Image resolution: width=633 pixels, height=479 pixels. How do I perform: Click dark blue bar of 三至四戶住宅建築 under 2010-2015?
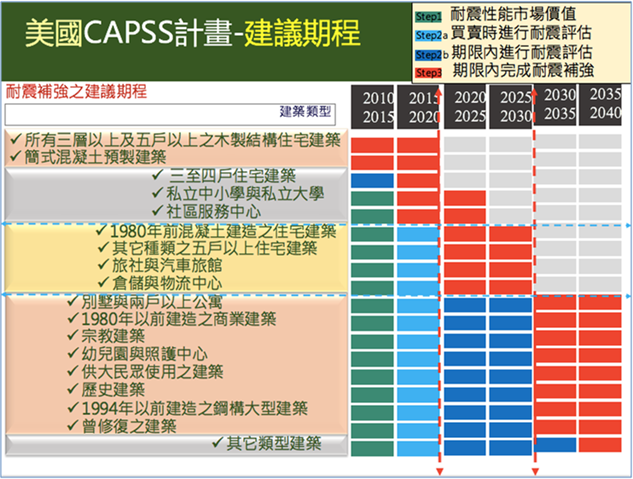(372, 180)
